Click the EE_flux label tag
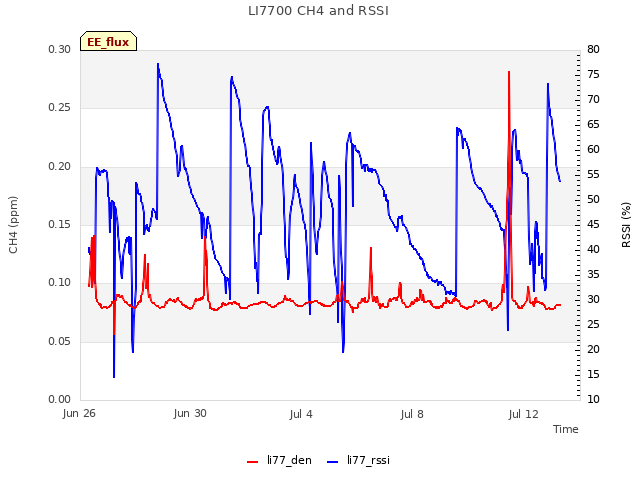 pyautogui.click(x=108, y=41)
